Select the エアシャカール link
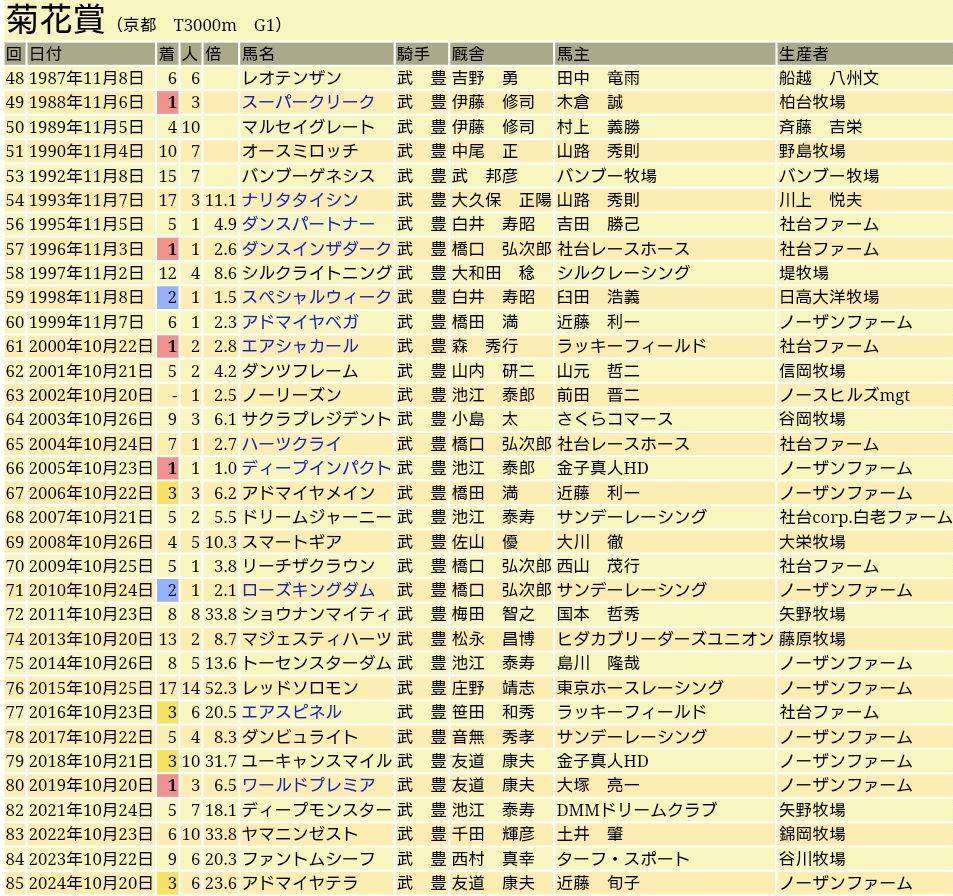 coord(299,346)
